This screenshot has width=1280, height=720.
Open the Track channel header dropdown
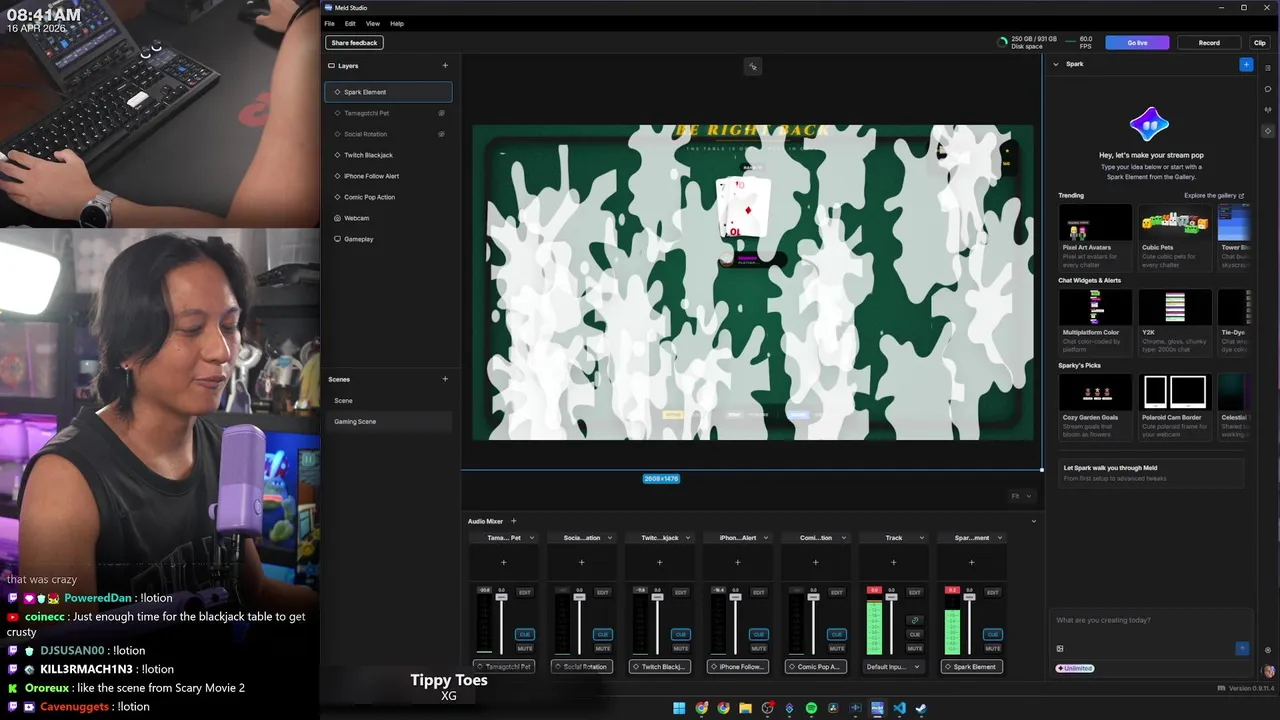tap(921, 538)
